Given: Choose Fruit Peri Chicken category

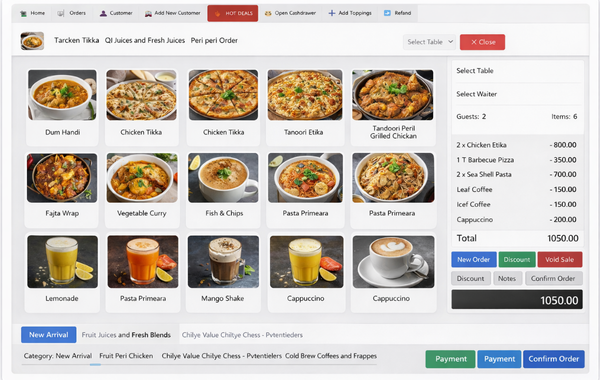Looking at the screenshot, I should tap(126, 356).
